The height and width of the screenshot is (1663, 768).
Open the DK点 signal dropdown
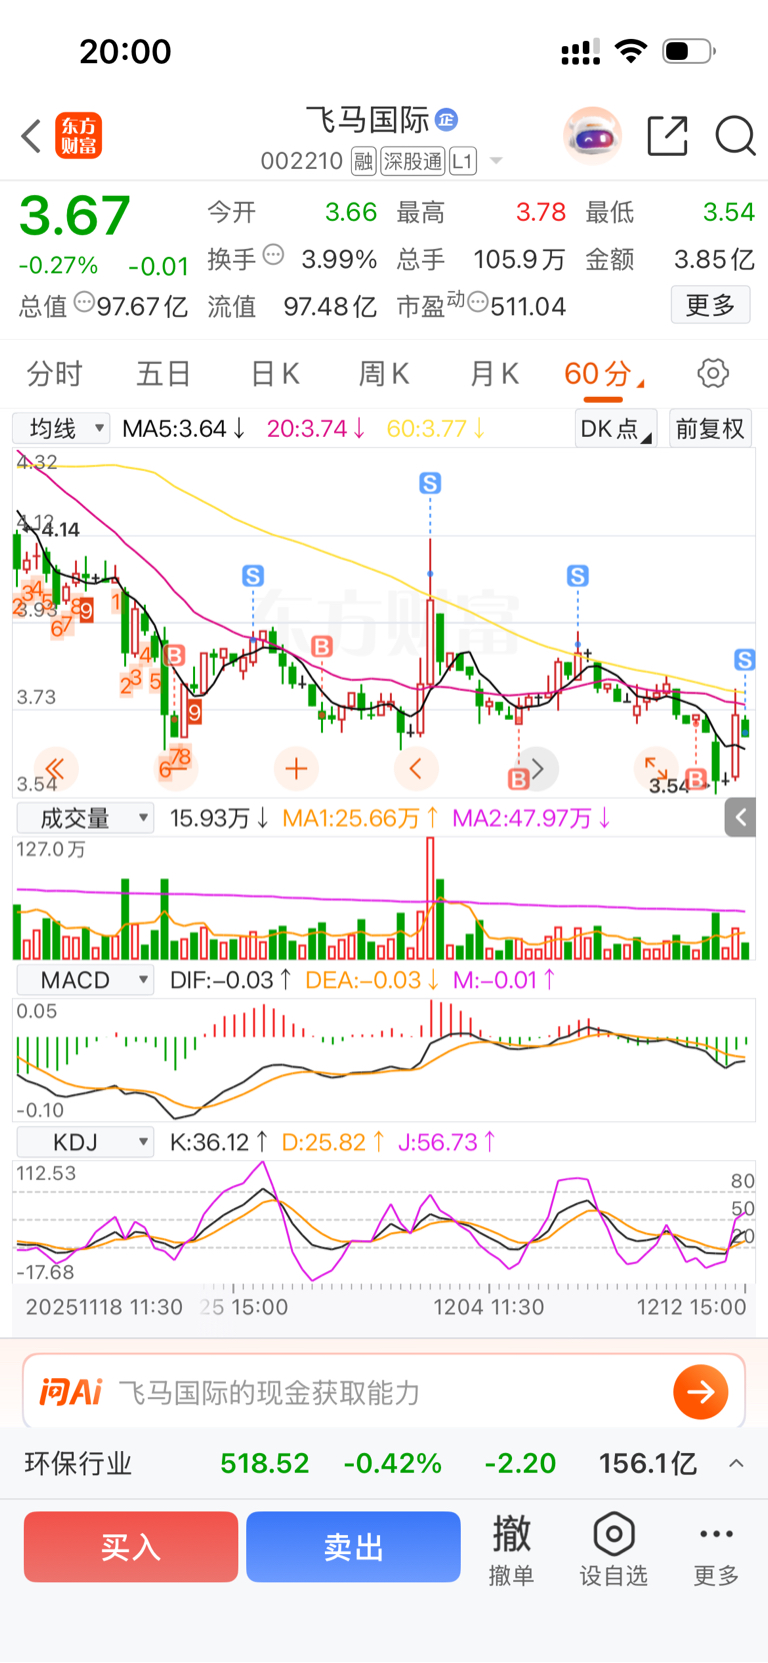pos(616,429)
